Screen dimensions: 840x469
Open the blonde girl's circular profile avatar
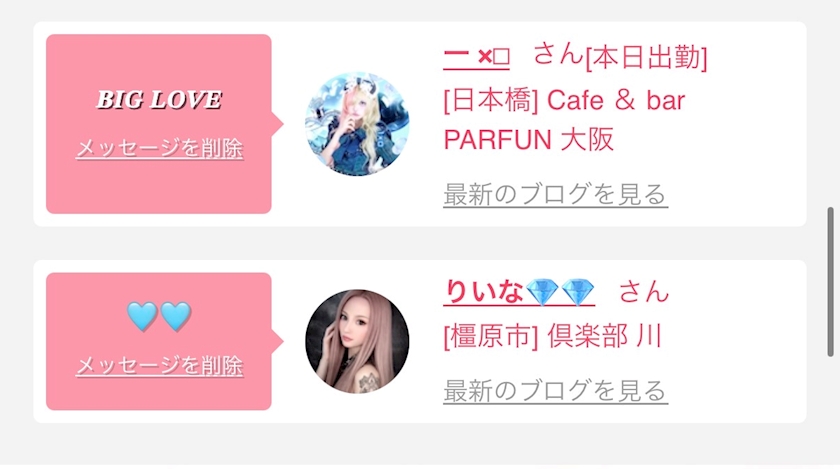tap(357, 124)
